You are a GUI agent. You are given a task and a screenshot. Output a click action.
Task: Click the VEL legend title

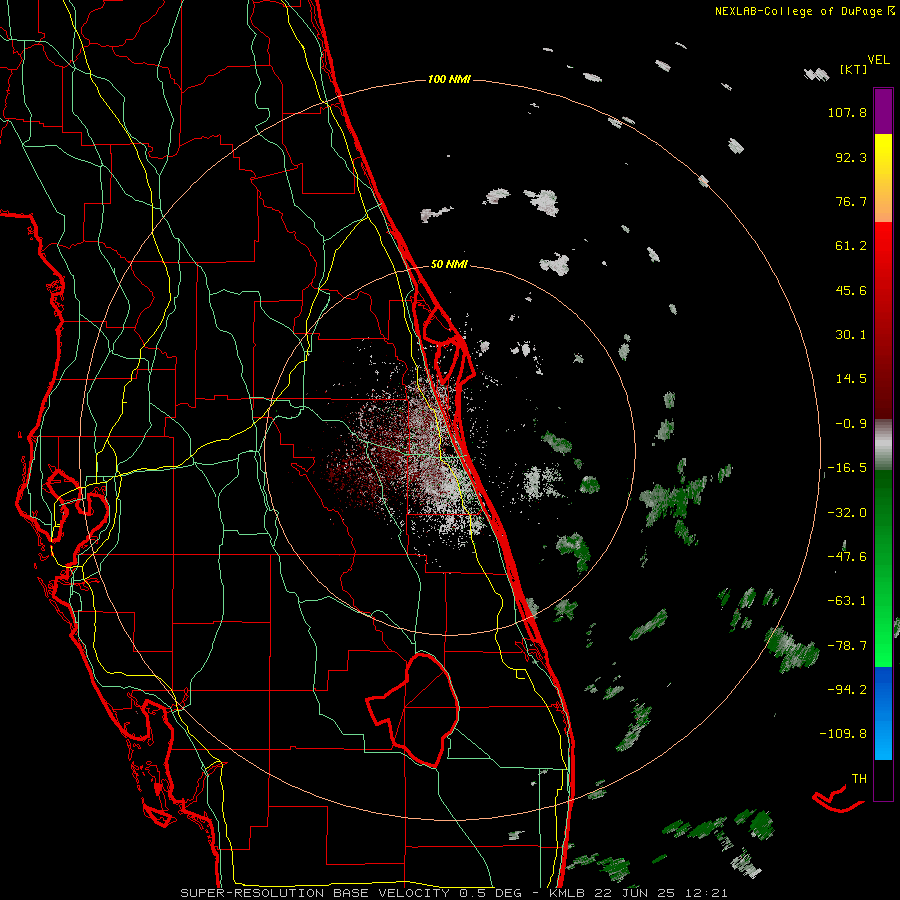pos(878,60)
